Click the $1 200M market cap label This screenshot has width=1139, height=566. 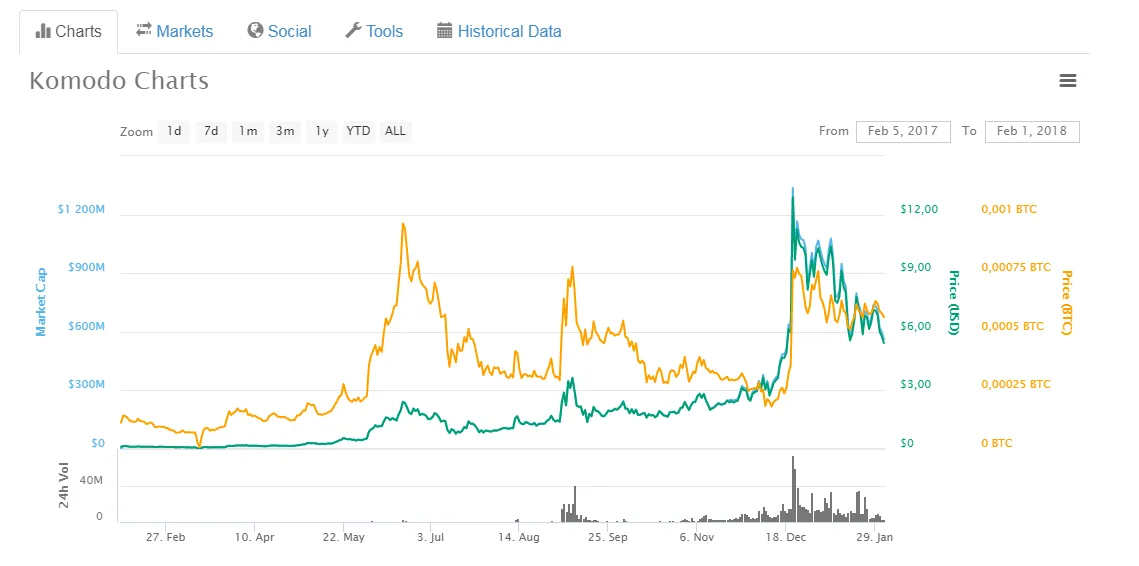coord(81,209)
